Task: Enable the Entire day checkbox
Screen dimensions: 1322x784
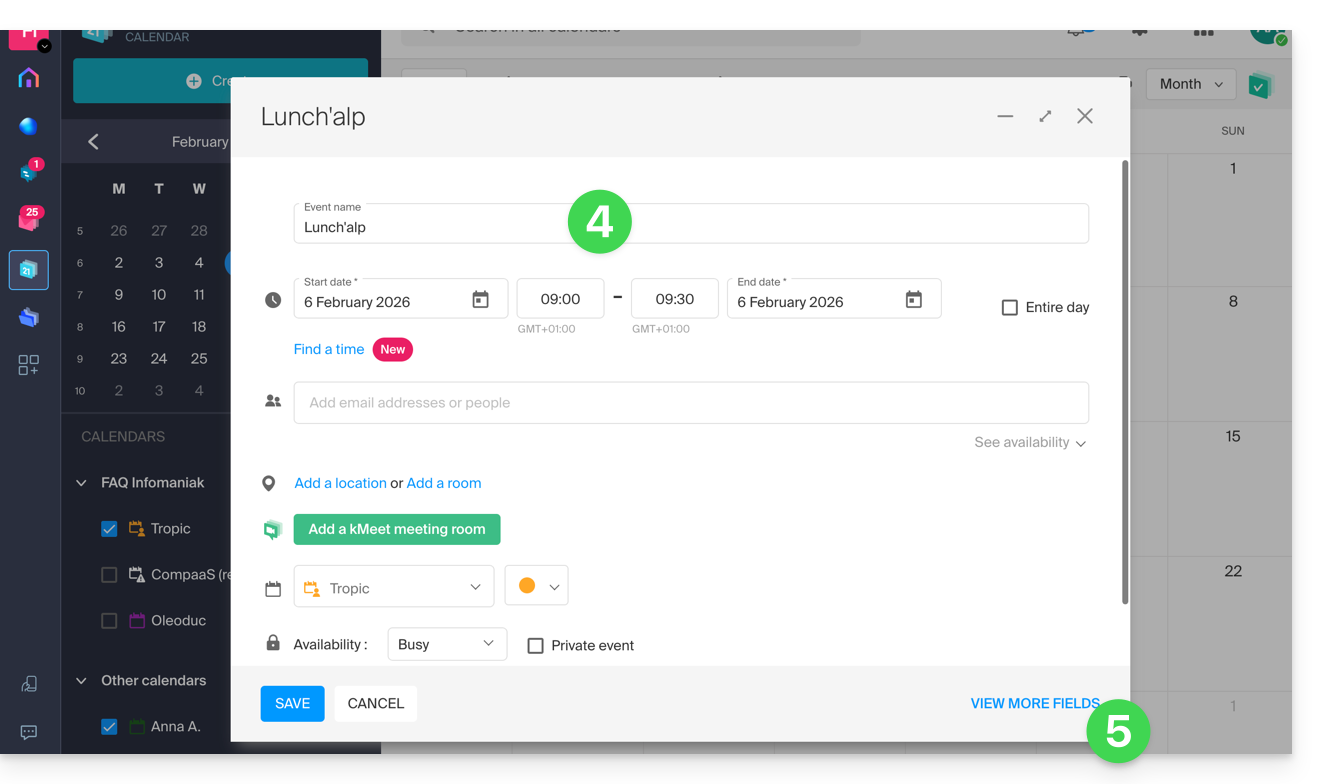Action: click(1010, 308)
